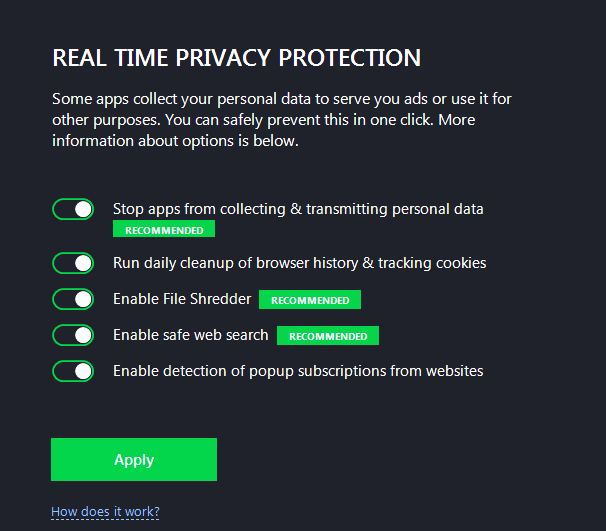The image size is (606, 531).
Task: Click 'Enable detection of popup subscriptions' label
Action: pos(298,371)
